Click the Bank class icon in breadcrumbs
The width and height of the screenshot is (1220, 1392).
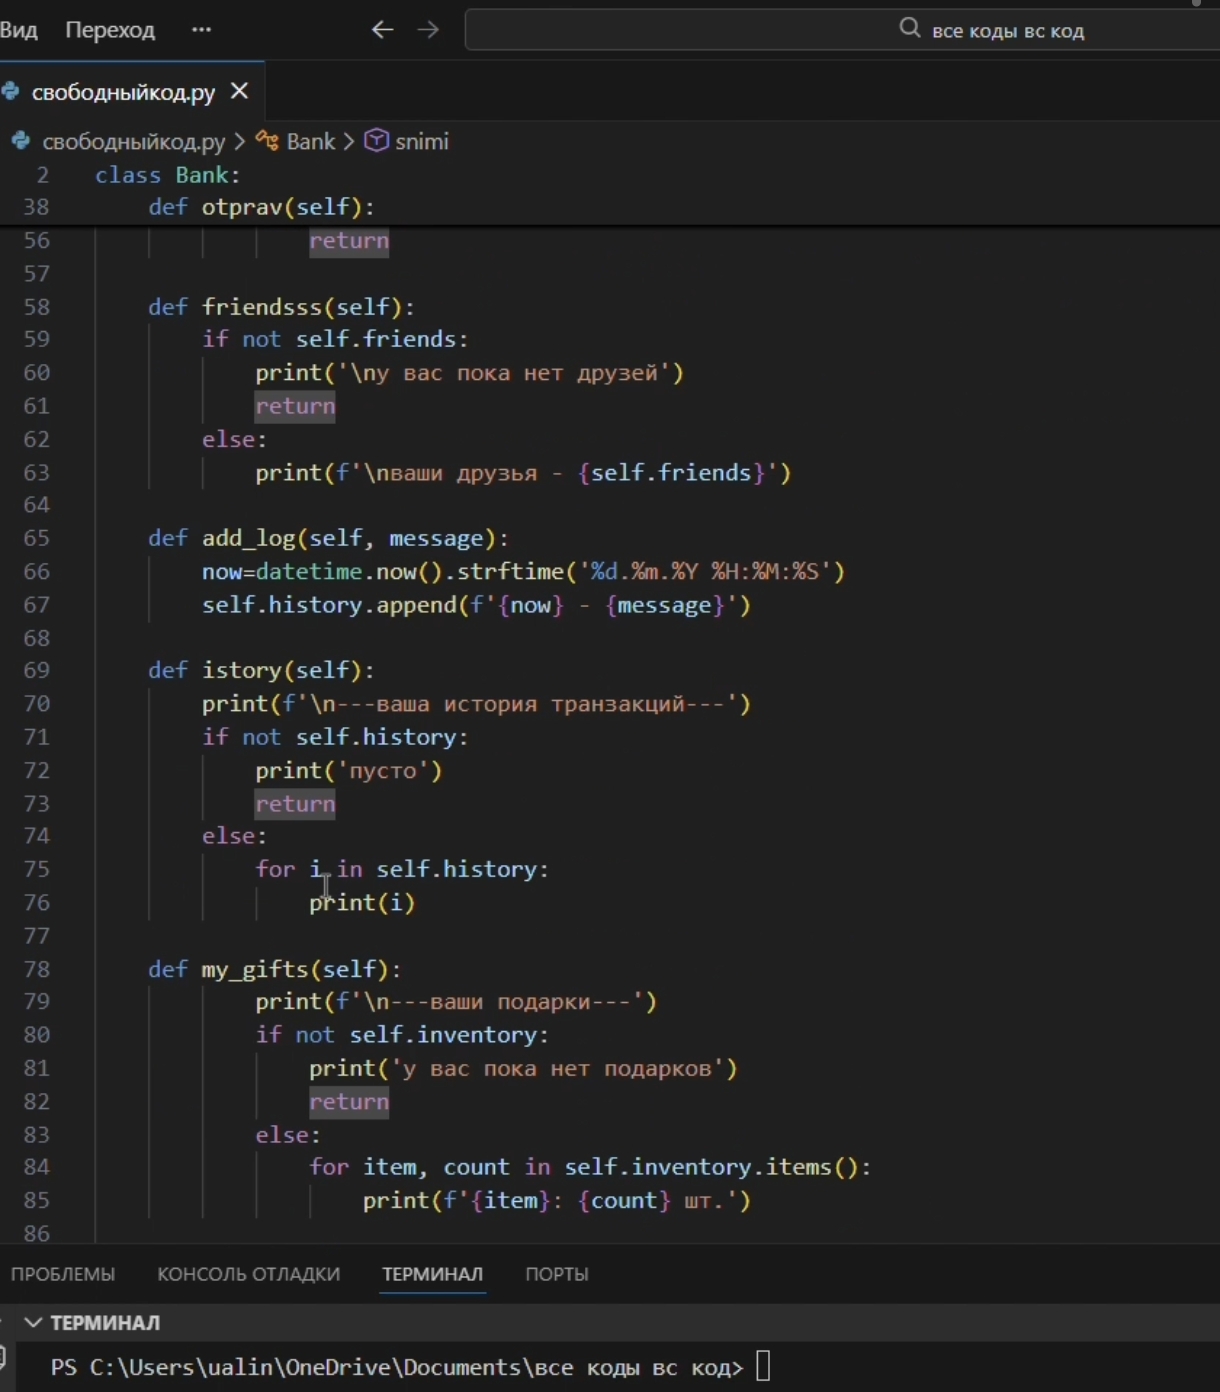(267, 142)
